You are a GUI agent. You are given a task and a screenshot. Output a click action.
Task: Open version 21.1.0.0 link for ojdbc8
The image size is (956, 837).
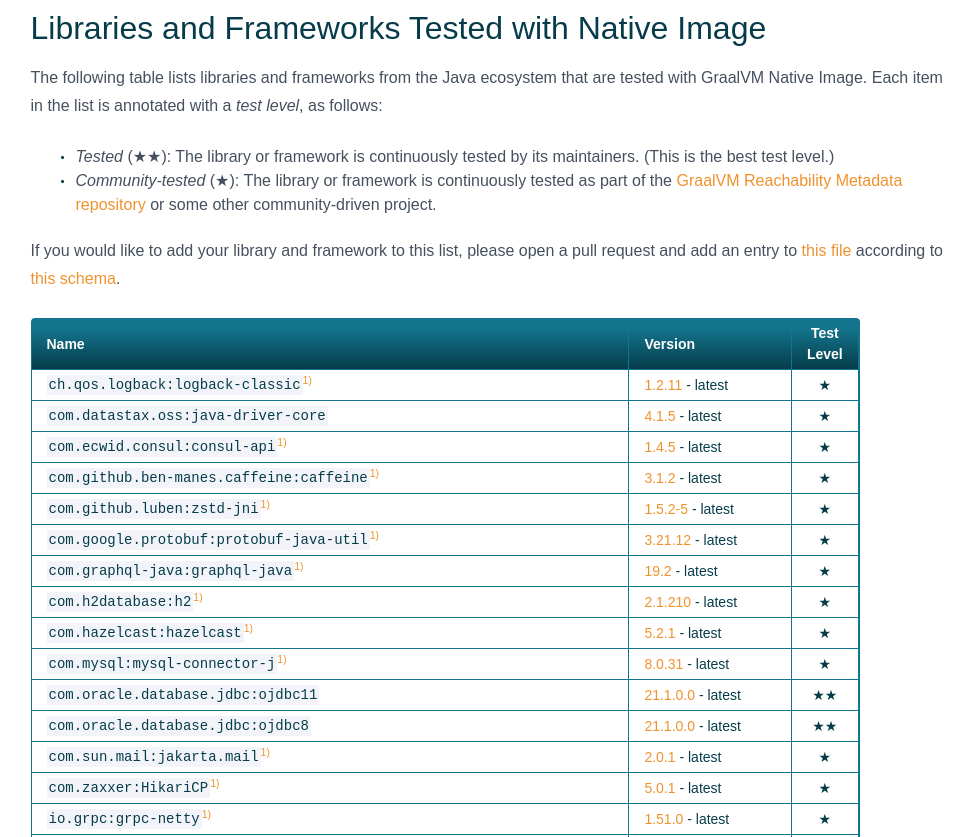[x=669, y=726]
